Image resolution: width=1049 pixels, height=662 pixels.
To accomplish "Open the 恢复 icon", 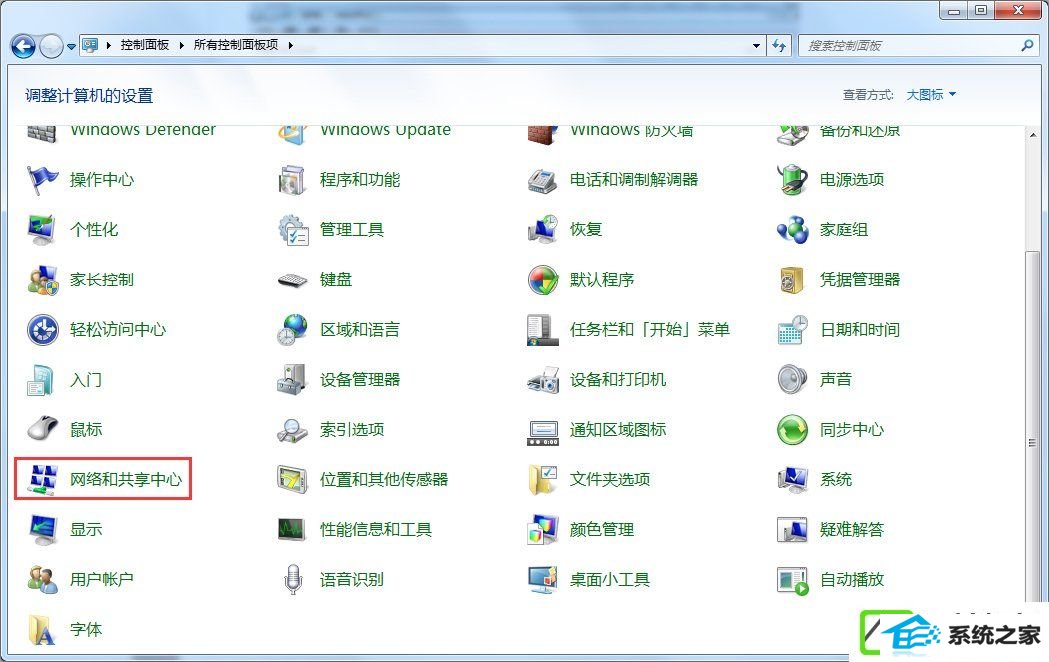I will pyautogui.click(x=543, y=230).
